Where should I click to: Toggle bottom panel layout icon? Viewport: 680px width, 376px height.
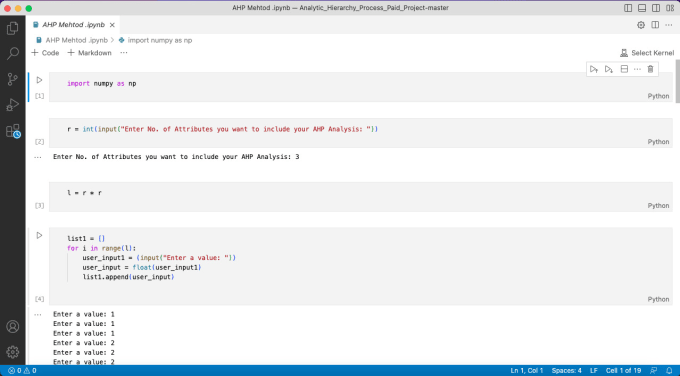642,8
